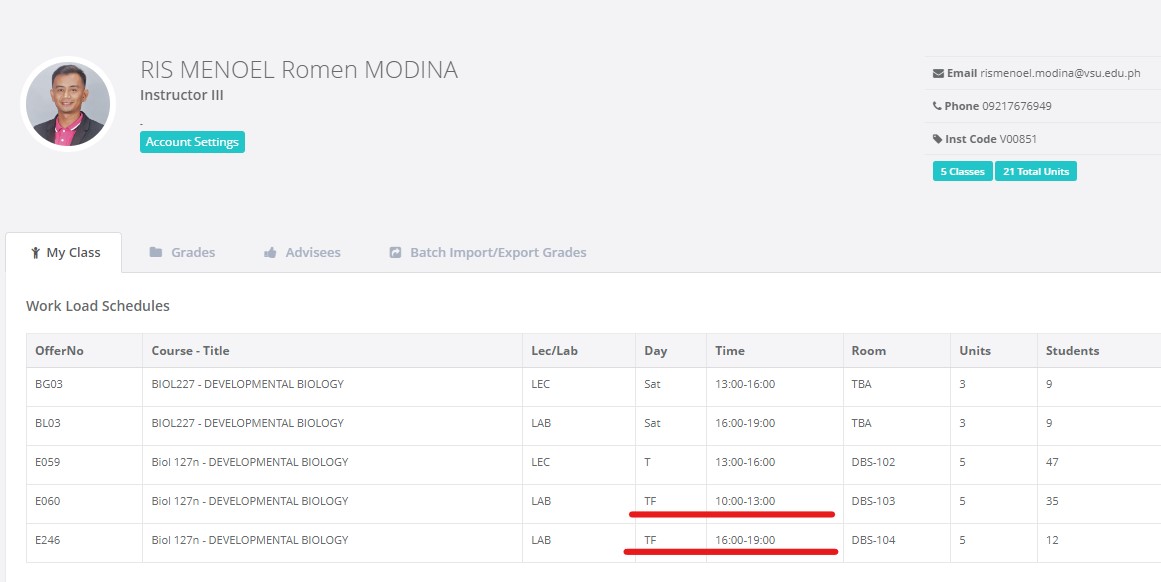Click the envelope icon beside Email

[938, 73]
